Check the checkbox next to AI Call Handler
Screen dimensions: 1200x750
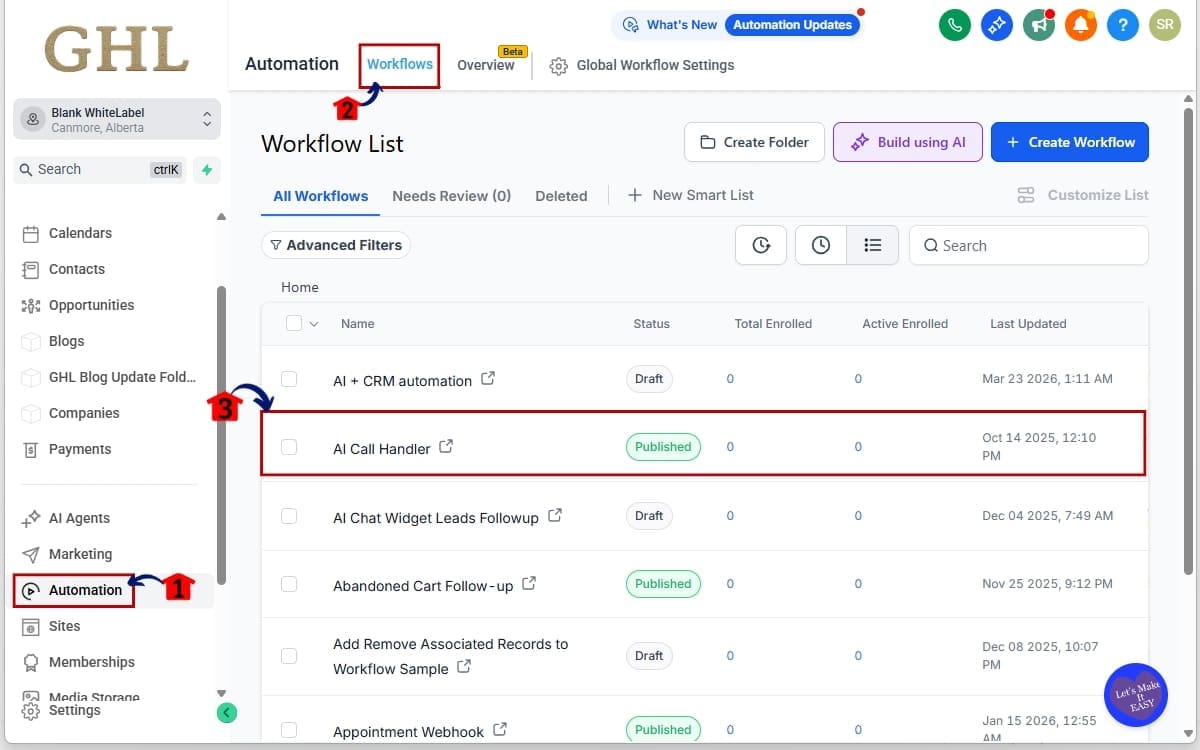289,447
